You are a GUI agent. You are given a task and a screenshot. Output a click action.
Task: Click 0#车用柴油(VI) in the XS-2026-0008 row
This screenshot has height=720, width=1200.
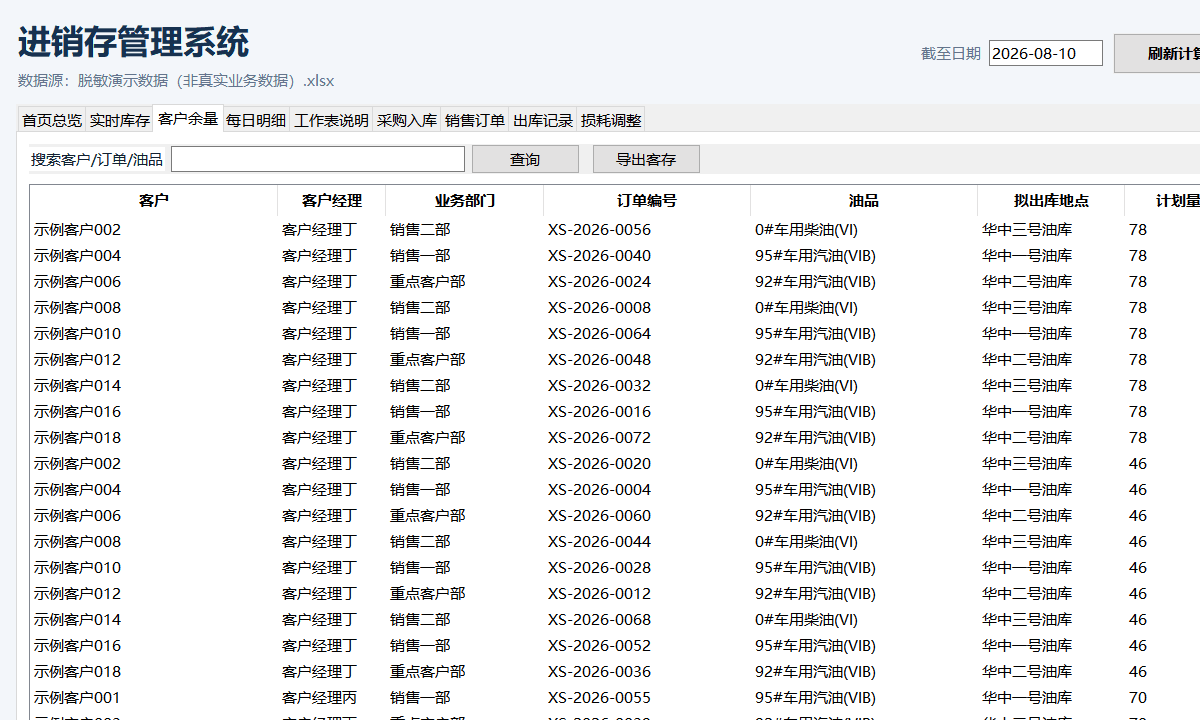point(806,307)
